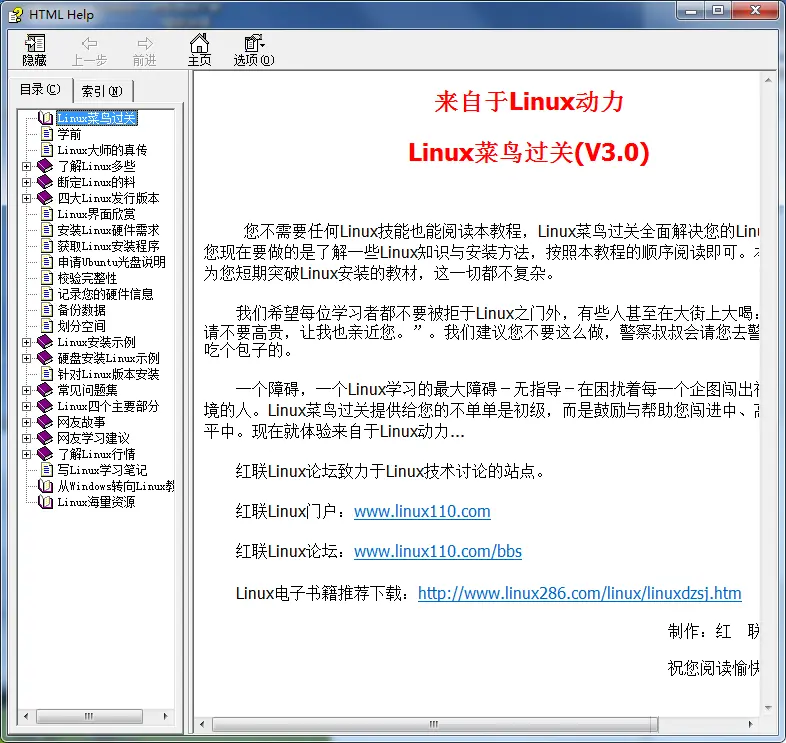This screenshot has height=743, width=786.
Task: Open the Options (选项) toolbar menu
Action: (254, 44)
